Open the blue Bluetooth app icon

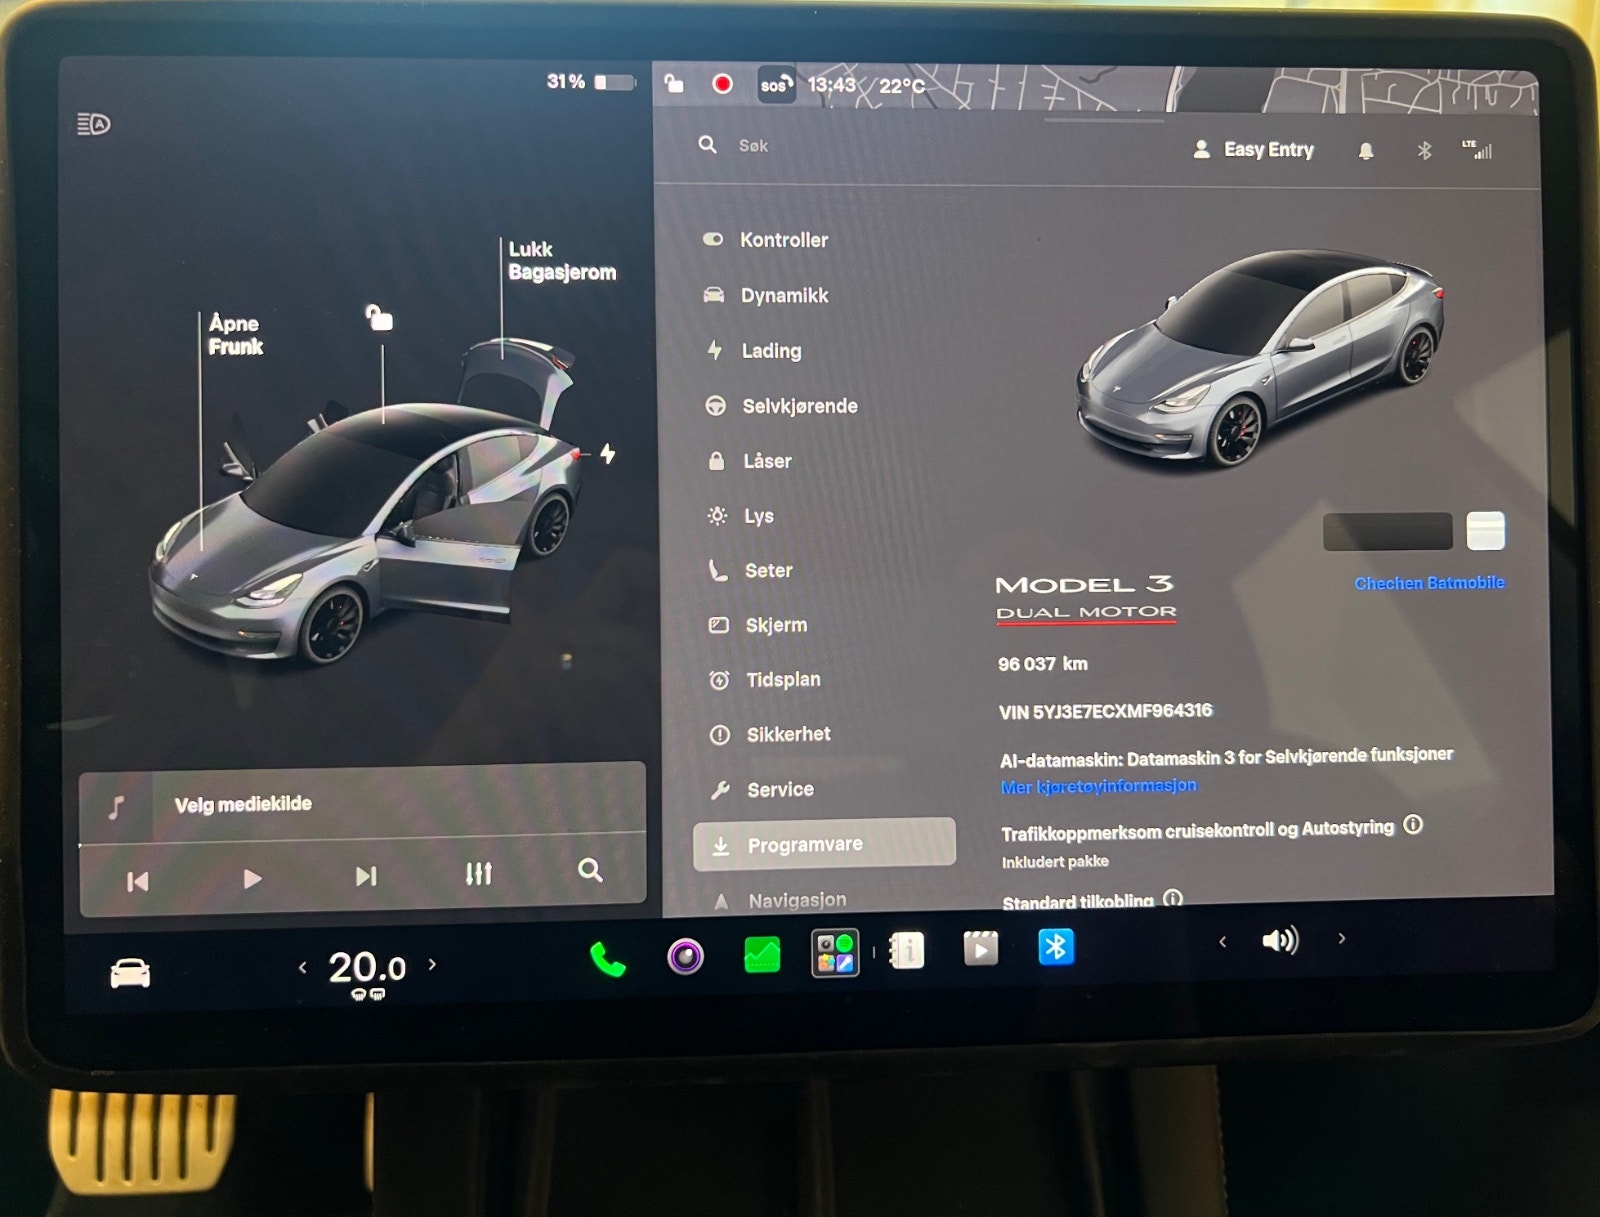[x=1056, y=946]
